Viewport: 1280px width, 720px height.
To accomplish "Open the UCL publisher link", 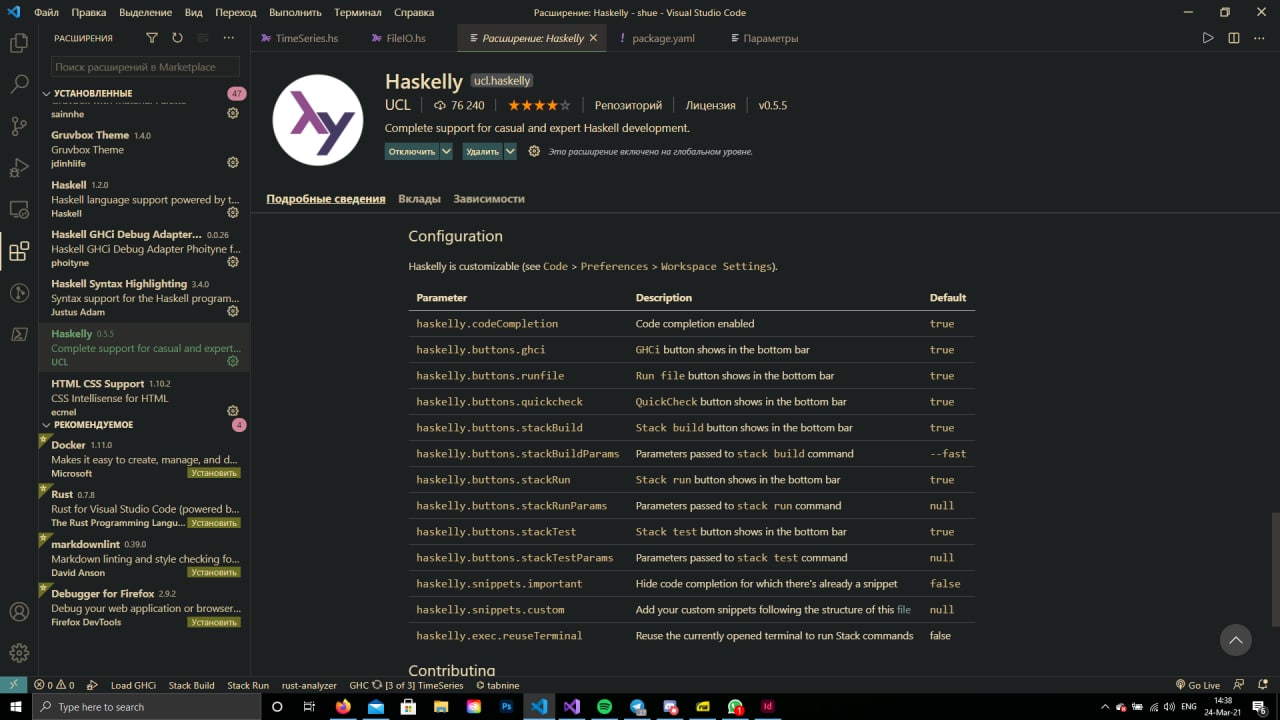I will (x=398, y=105).
